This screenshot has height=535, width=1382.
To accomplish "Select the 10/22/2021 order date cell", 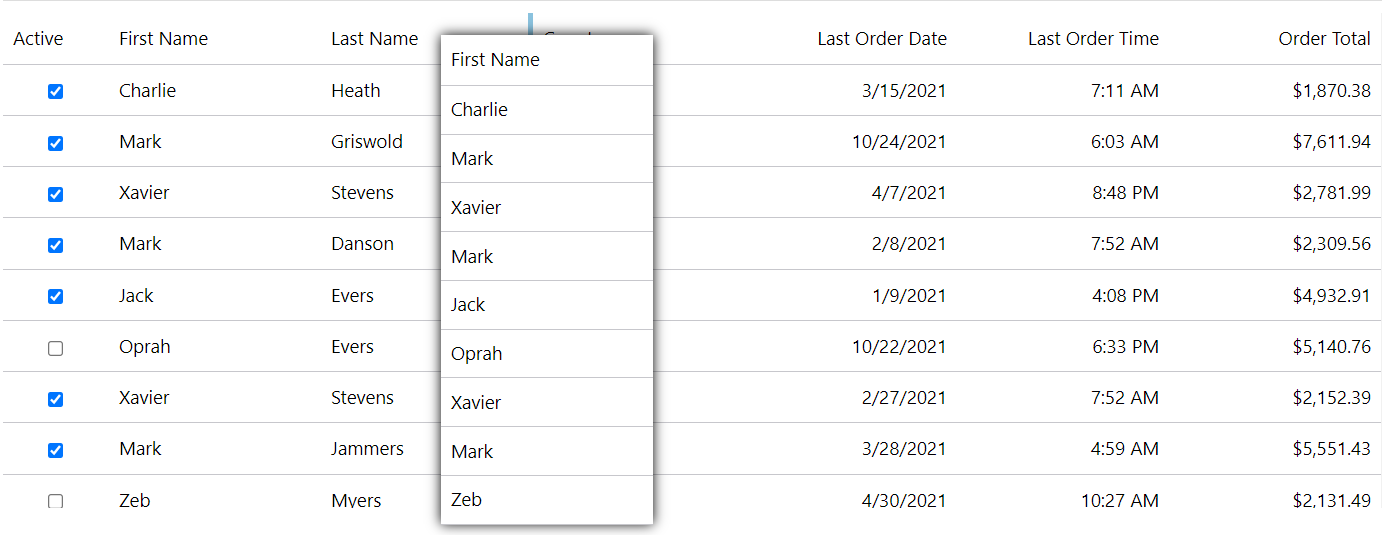I will (x=899, y=347).
